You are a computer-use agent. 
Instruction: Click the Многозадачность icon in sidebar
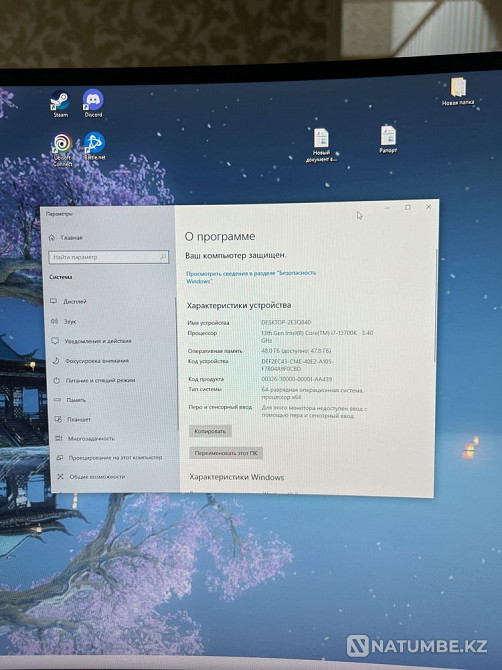click(x=59, y=438)
